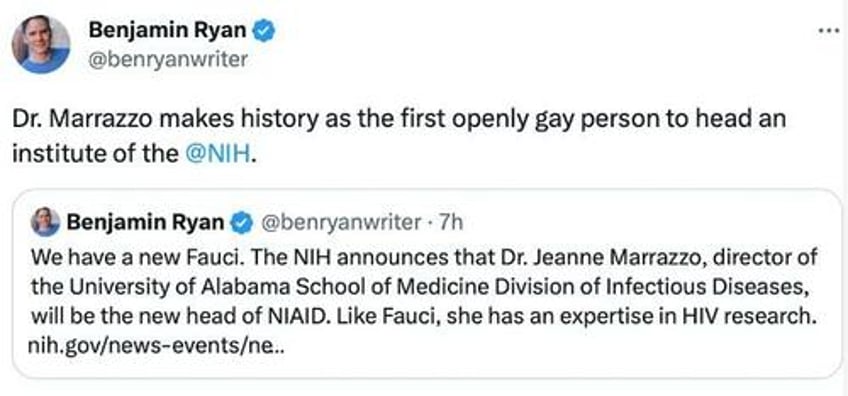The width and height of the screenshot is (848, 396).
Task: Click the 'institute of the' text before @NIH
Action: click(x=95, y=154)
